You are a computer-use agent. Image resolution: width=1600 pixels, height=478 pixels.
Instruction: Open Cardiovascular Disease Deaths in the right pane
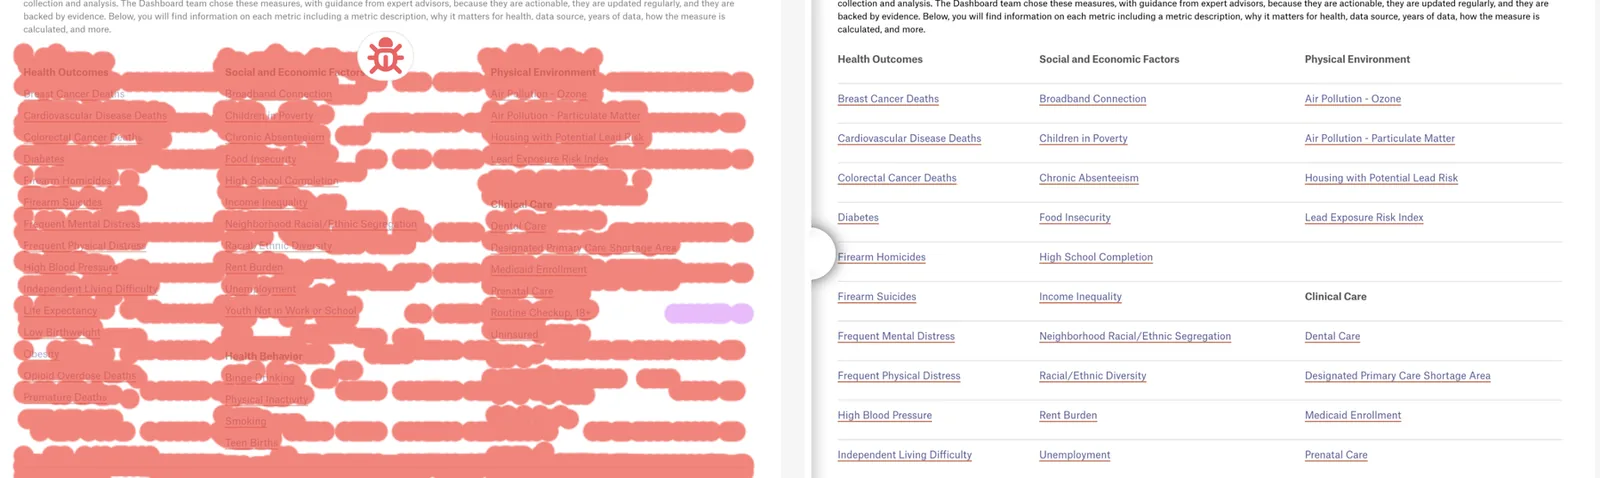[x=909, y=139]
